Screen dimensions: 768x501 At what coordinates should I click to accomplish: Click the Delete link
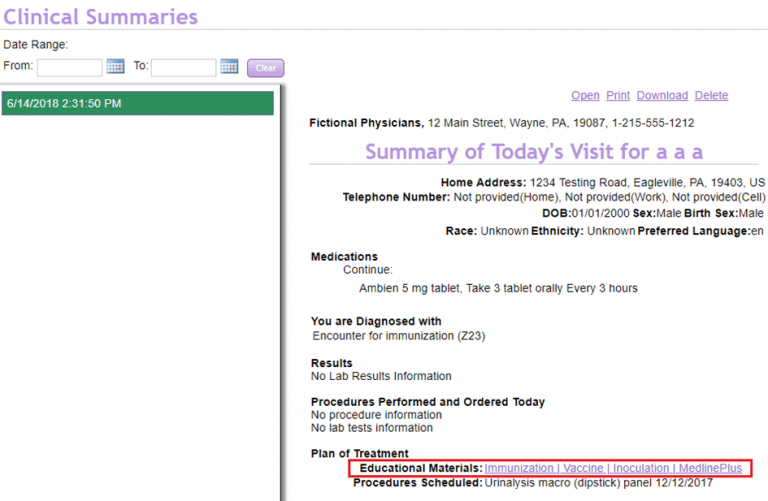[711, 96]
